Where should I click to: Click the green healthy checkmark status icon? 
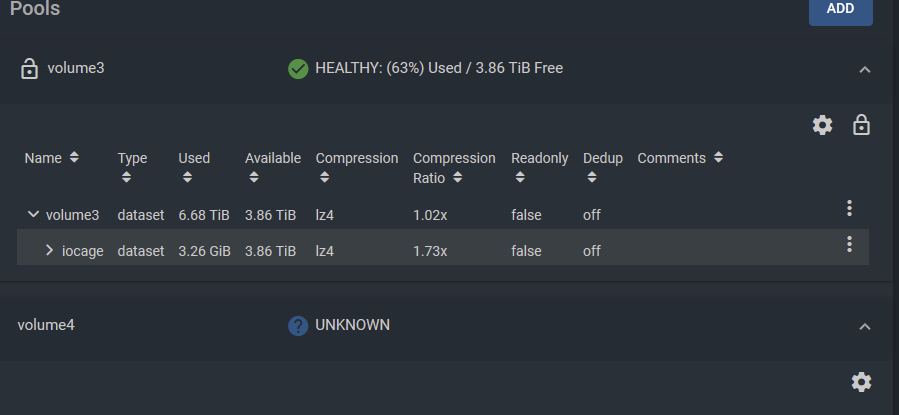298,69
